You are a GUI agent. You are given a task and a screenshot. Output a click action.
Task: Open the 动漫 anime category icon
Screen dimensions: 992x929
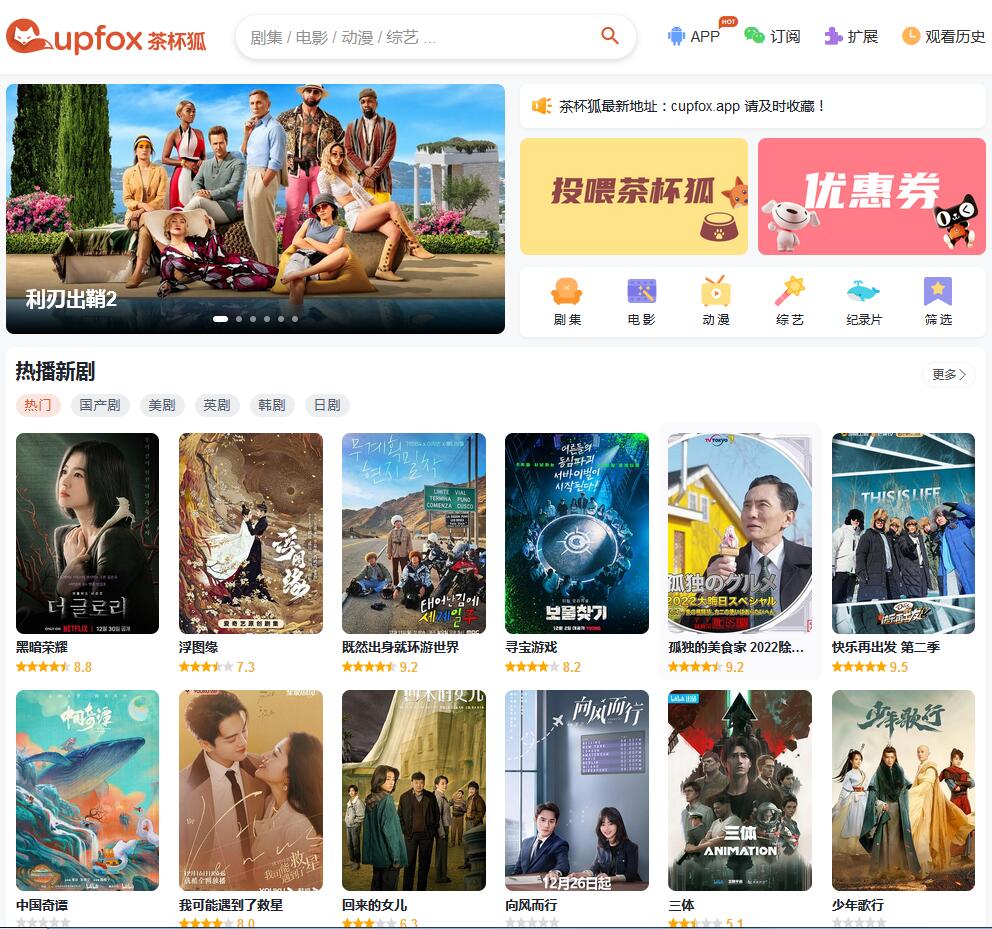click(x=715, y=292)
